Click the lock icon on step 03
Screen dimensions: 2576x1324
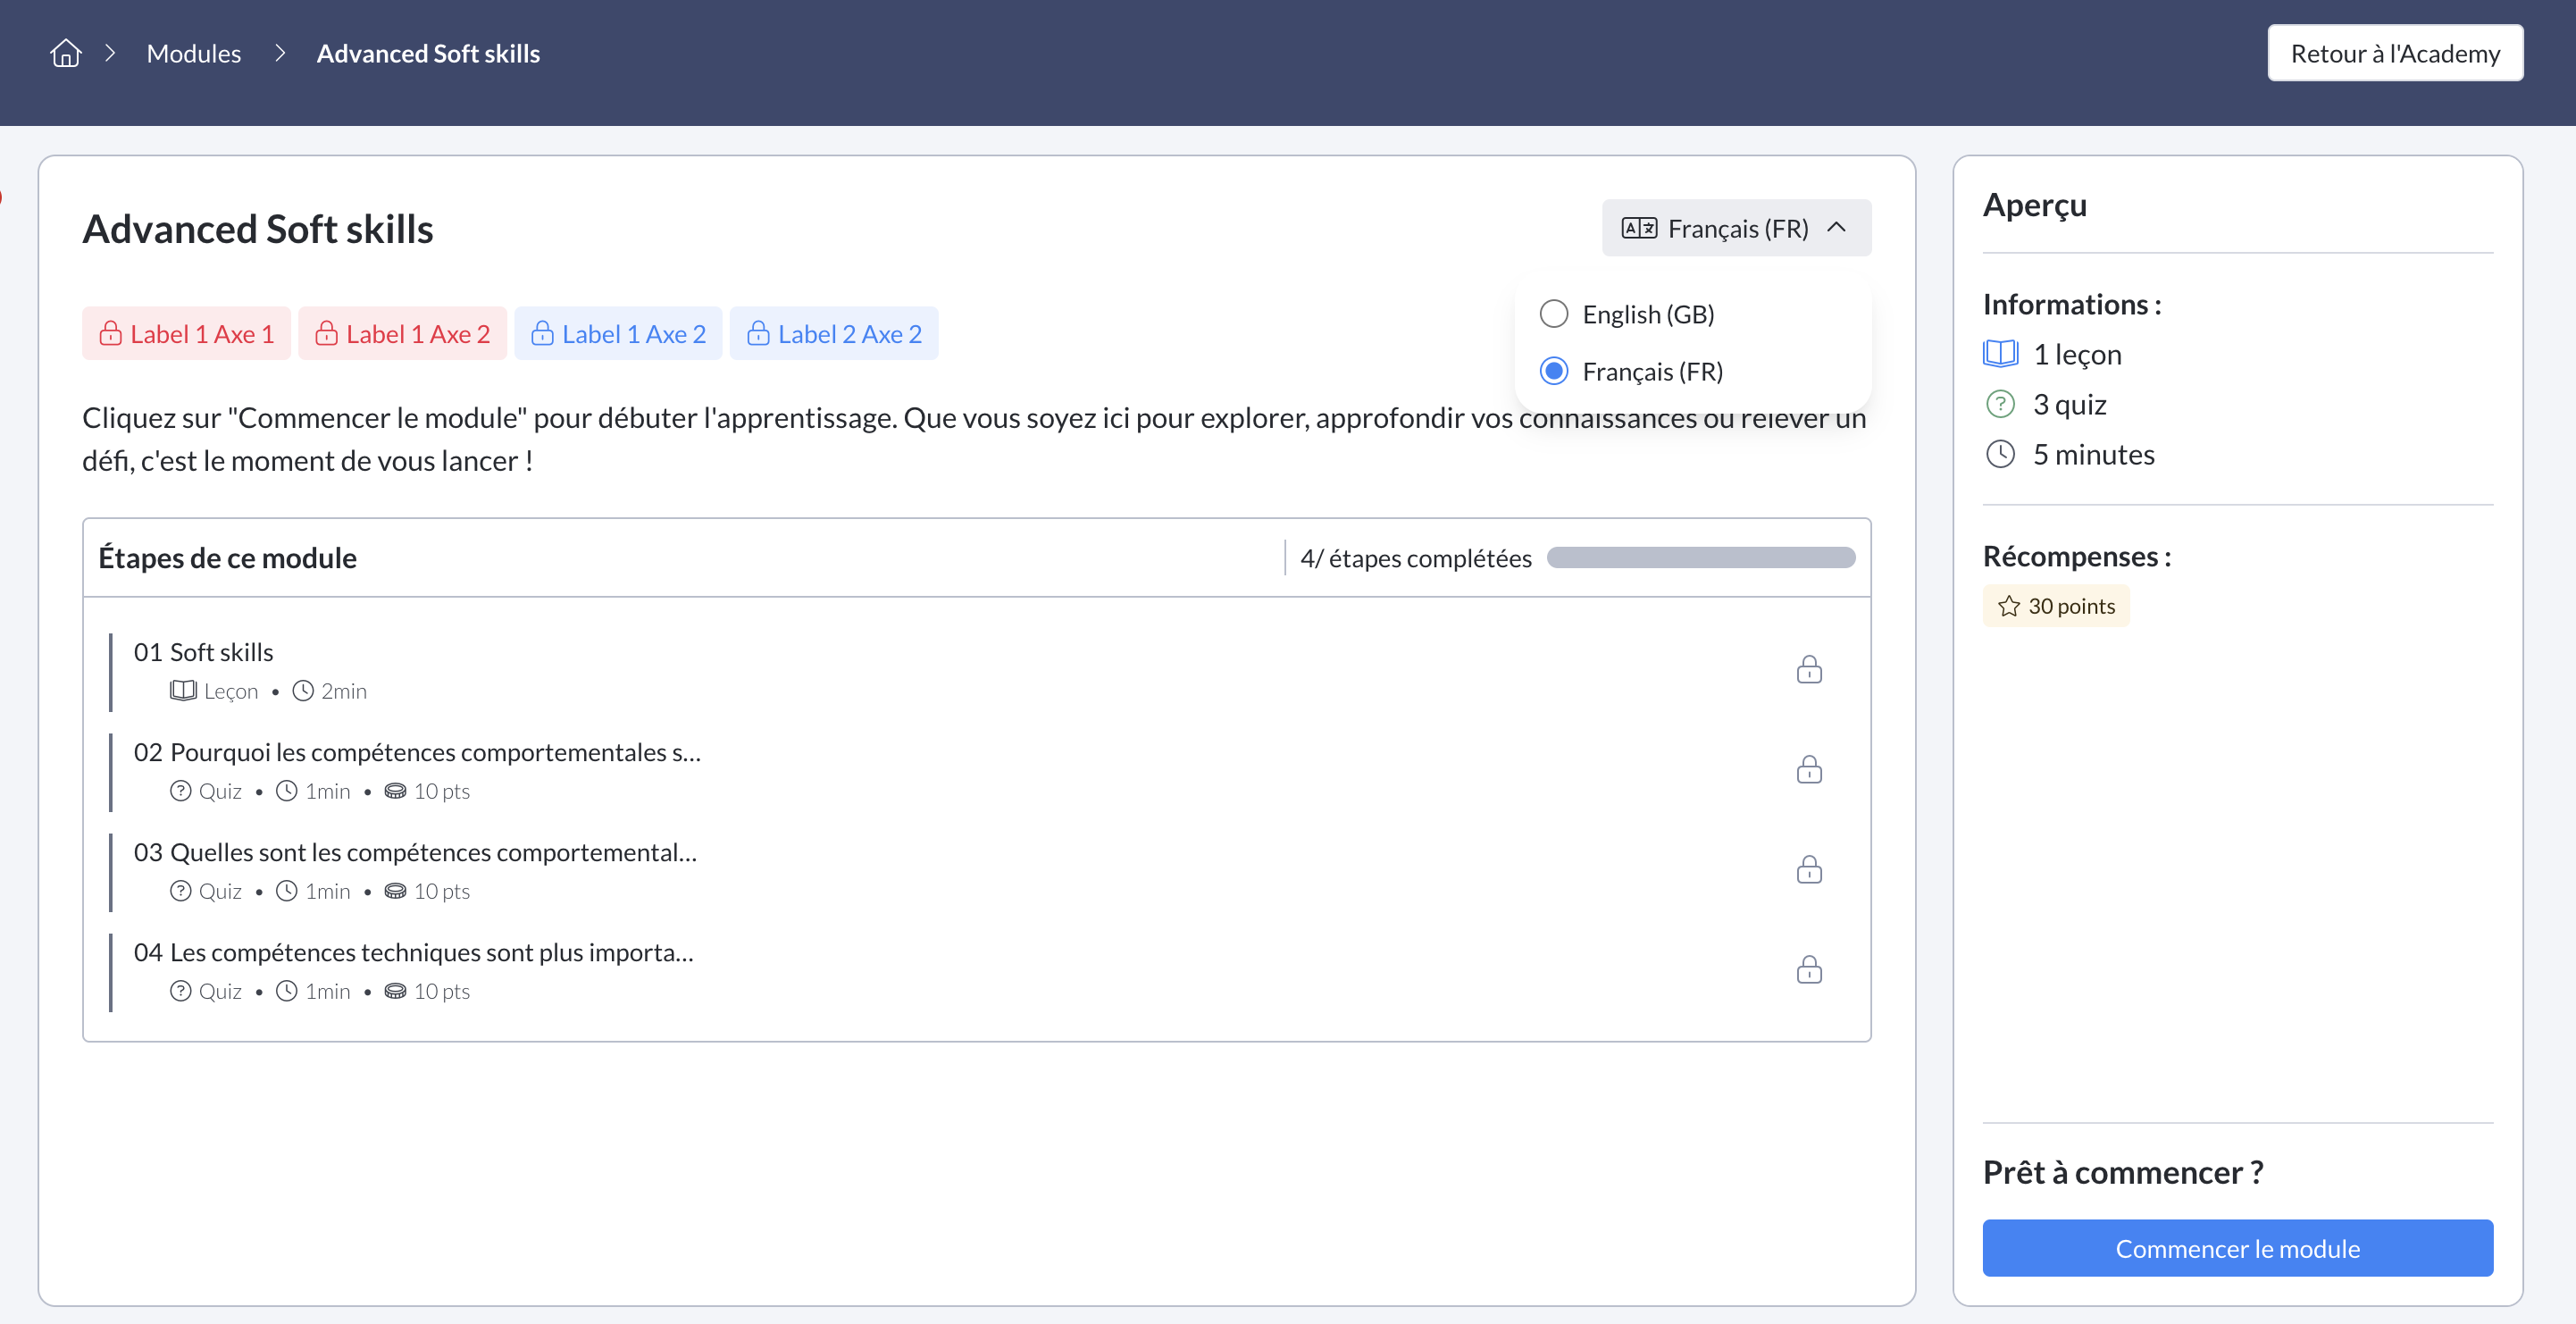1808,869
